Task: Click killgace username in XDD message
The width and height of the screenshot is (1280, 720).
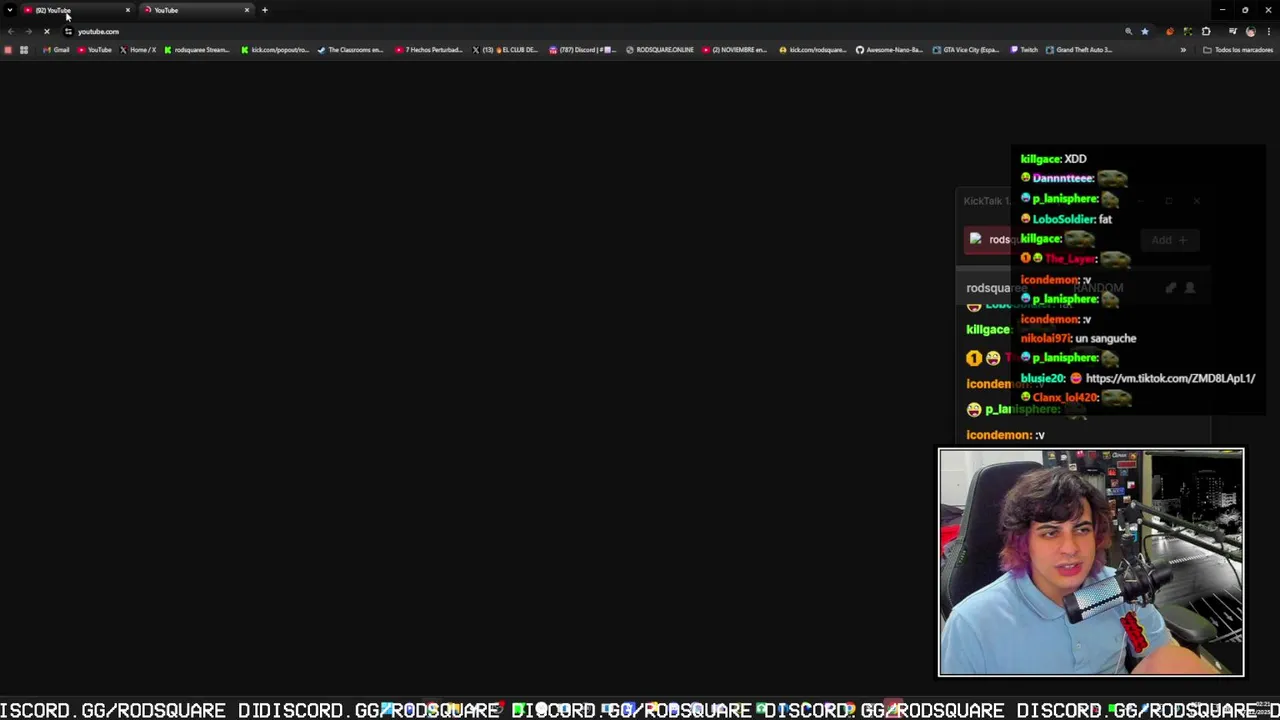Action: pyautogui.click(x=1040, y=158)
